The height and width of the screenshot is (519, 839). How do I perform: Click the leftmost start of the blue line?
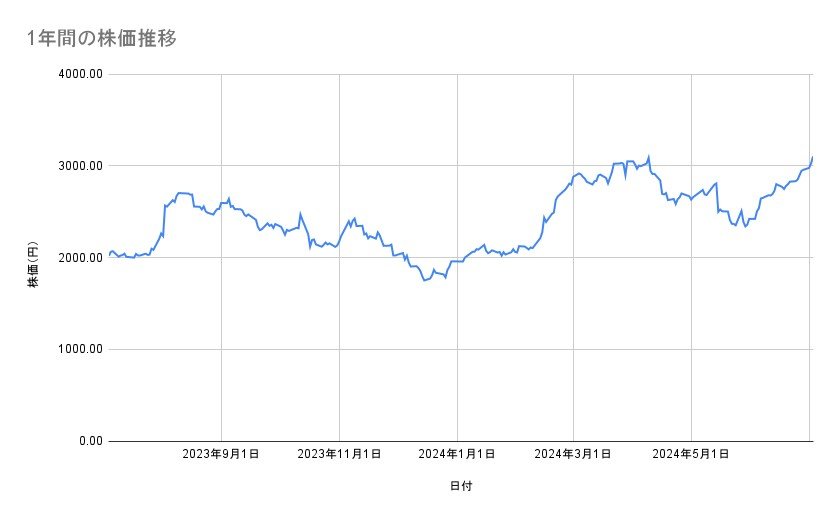click(108, 254)
